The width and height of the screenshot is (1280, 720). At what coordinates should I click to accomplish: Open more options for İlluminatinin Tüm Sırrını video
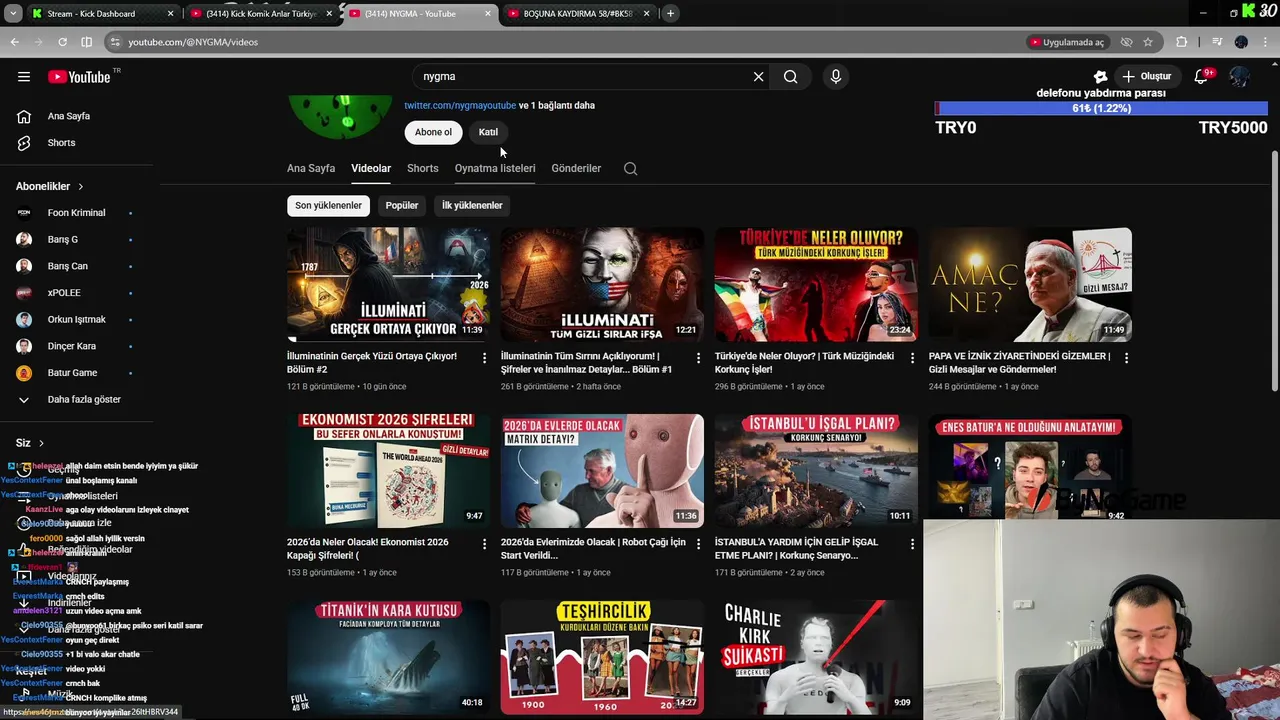tap(698, 358)
